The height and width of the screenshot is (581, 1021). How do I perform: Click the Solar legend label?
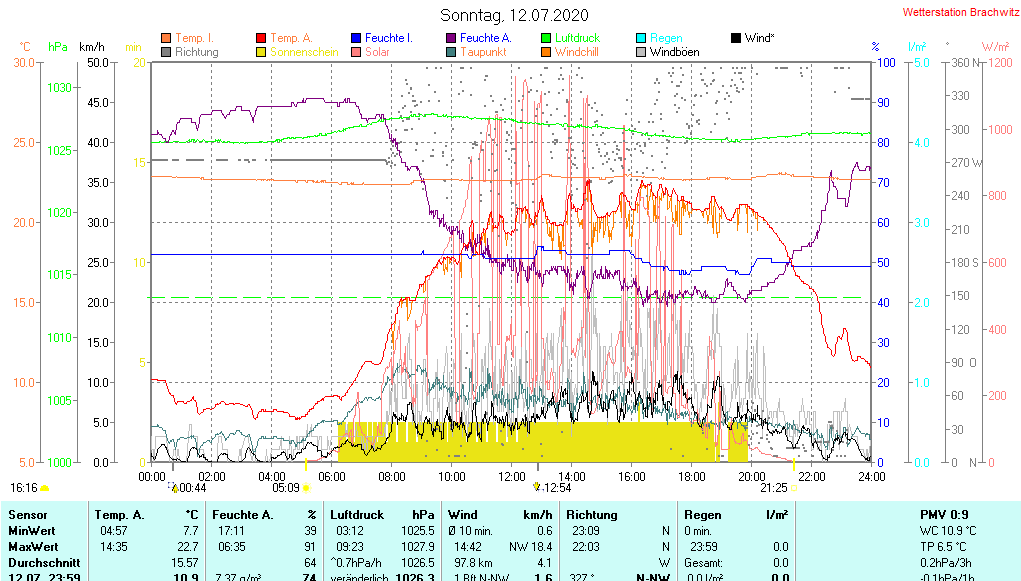pyautogui.click(x=377, y=52)
